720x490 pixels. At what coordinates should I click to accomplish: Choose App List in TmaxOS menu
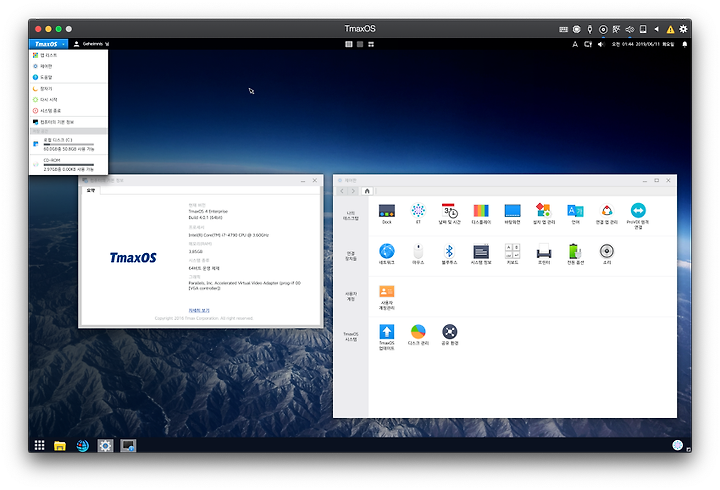point(68,55)
